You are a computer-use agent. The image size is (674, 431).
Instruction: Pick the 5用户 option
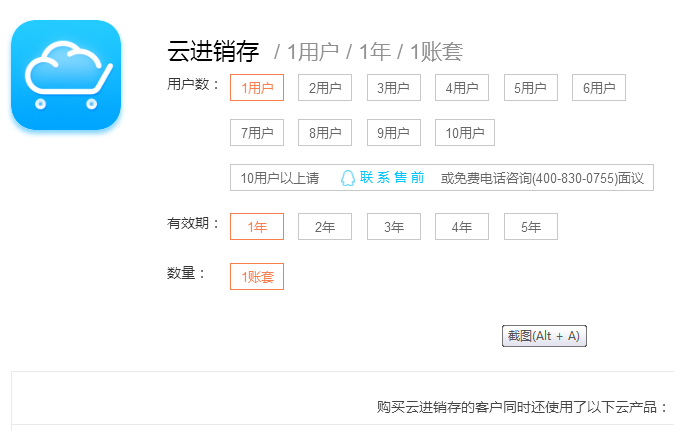531,88
